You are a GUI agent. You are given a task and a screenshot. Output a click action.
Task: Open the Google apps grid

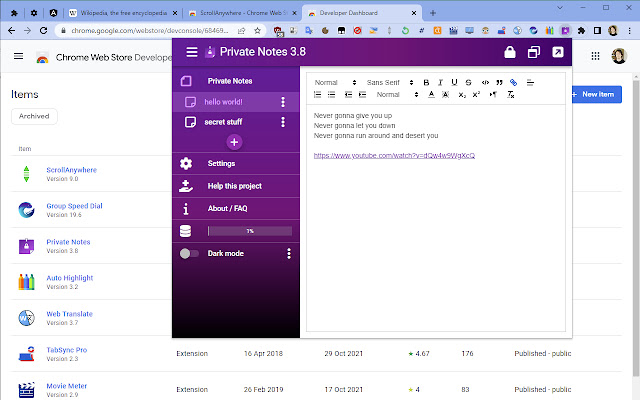[x=595, y=56]
